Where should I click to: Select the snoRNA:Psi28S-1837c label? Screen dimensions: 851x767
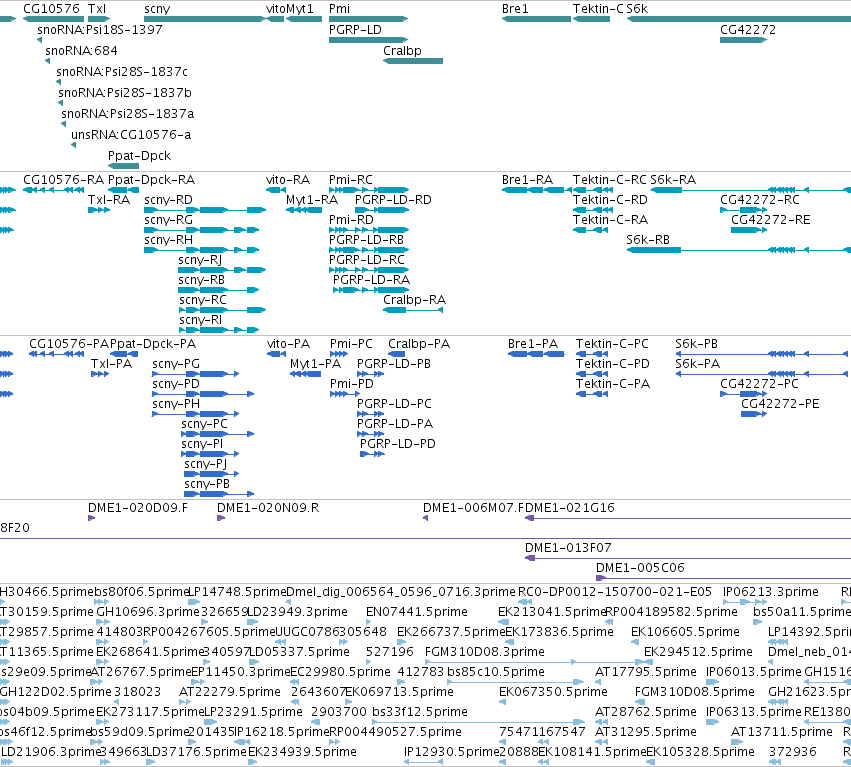[x=122, y=72]
